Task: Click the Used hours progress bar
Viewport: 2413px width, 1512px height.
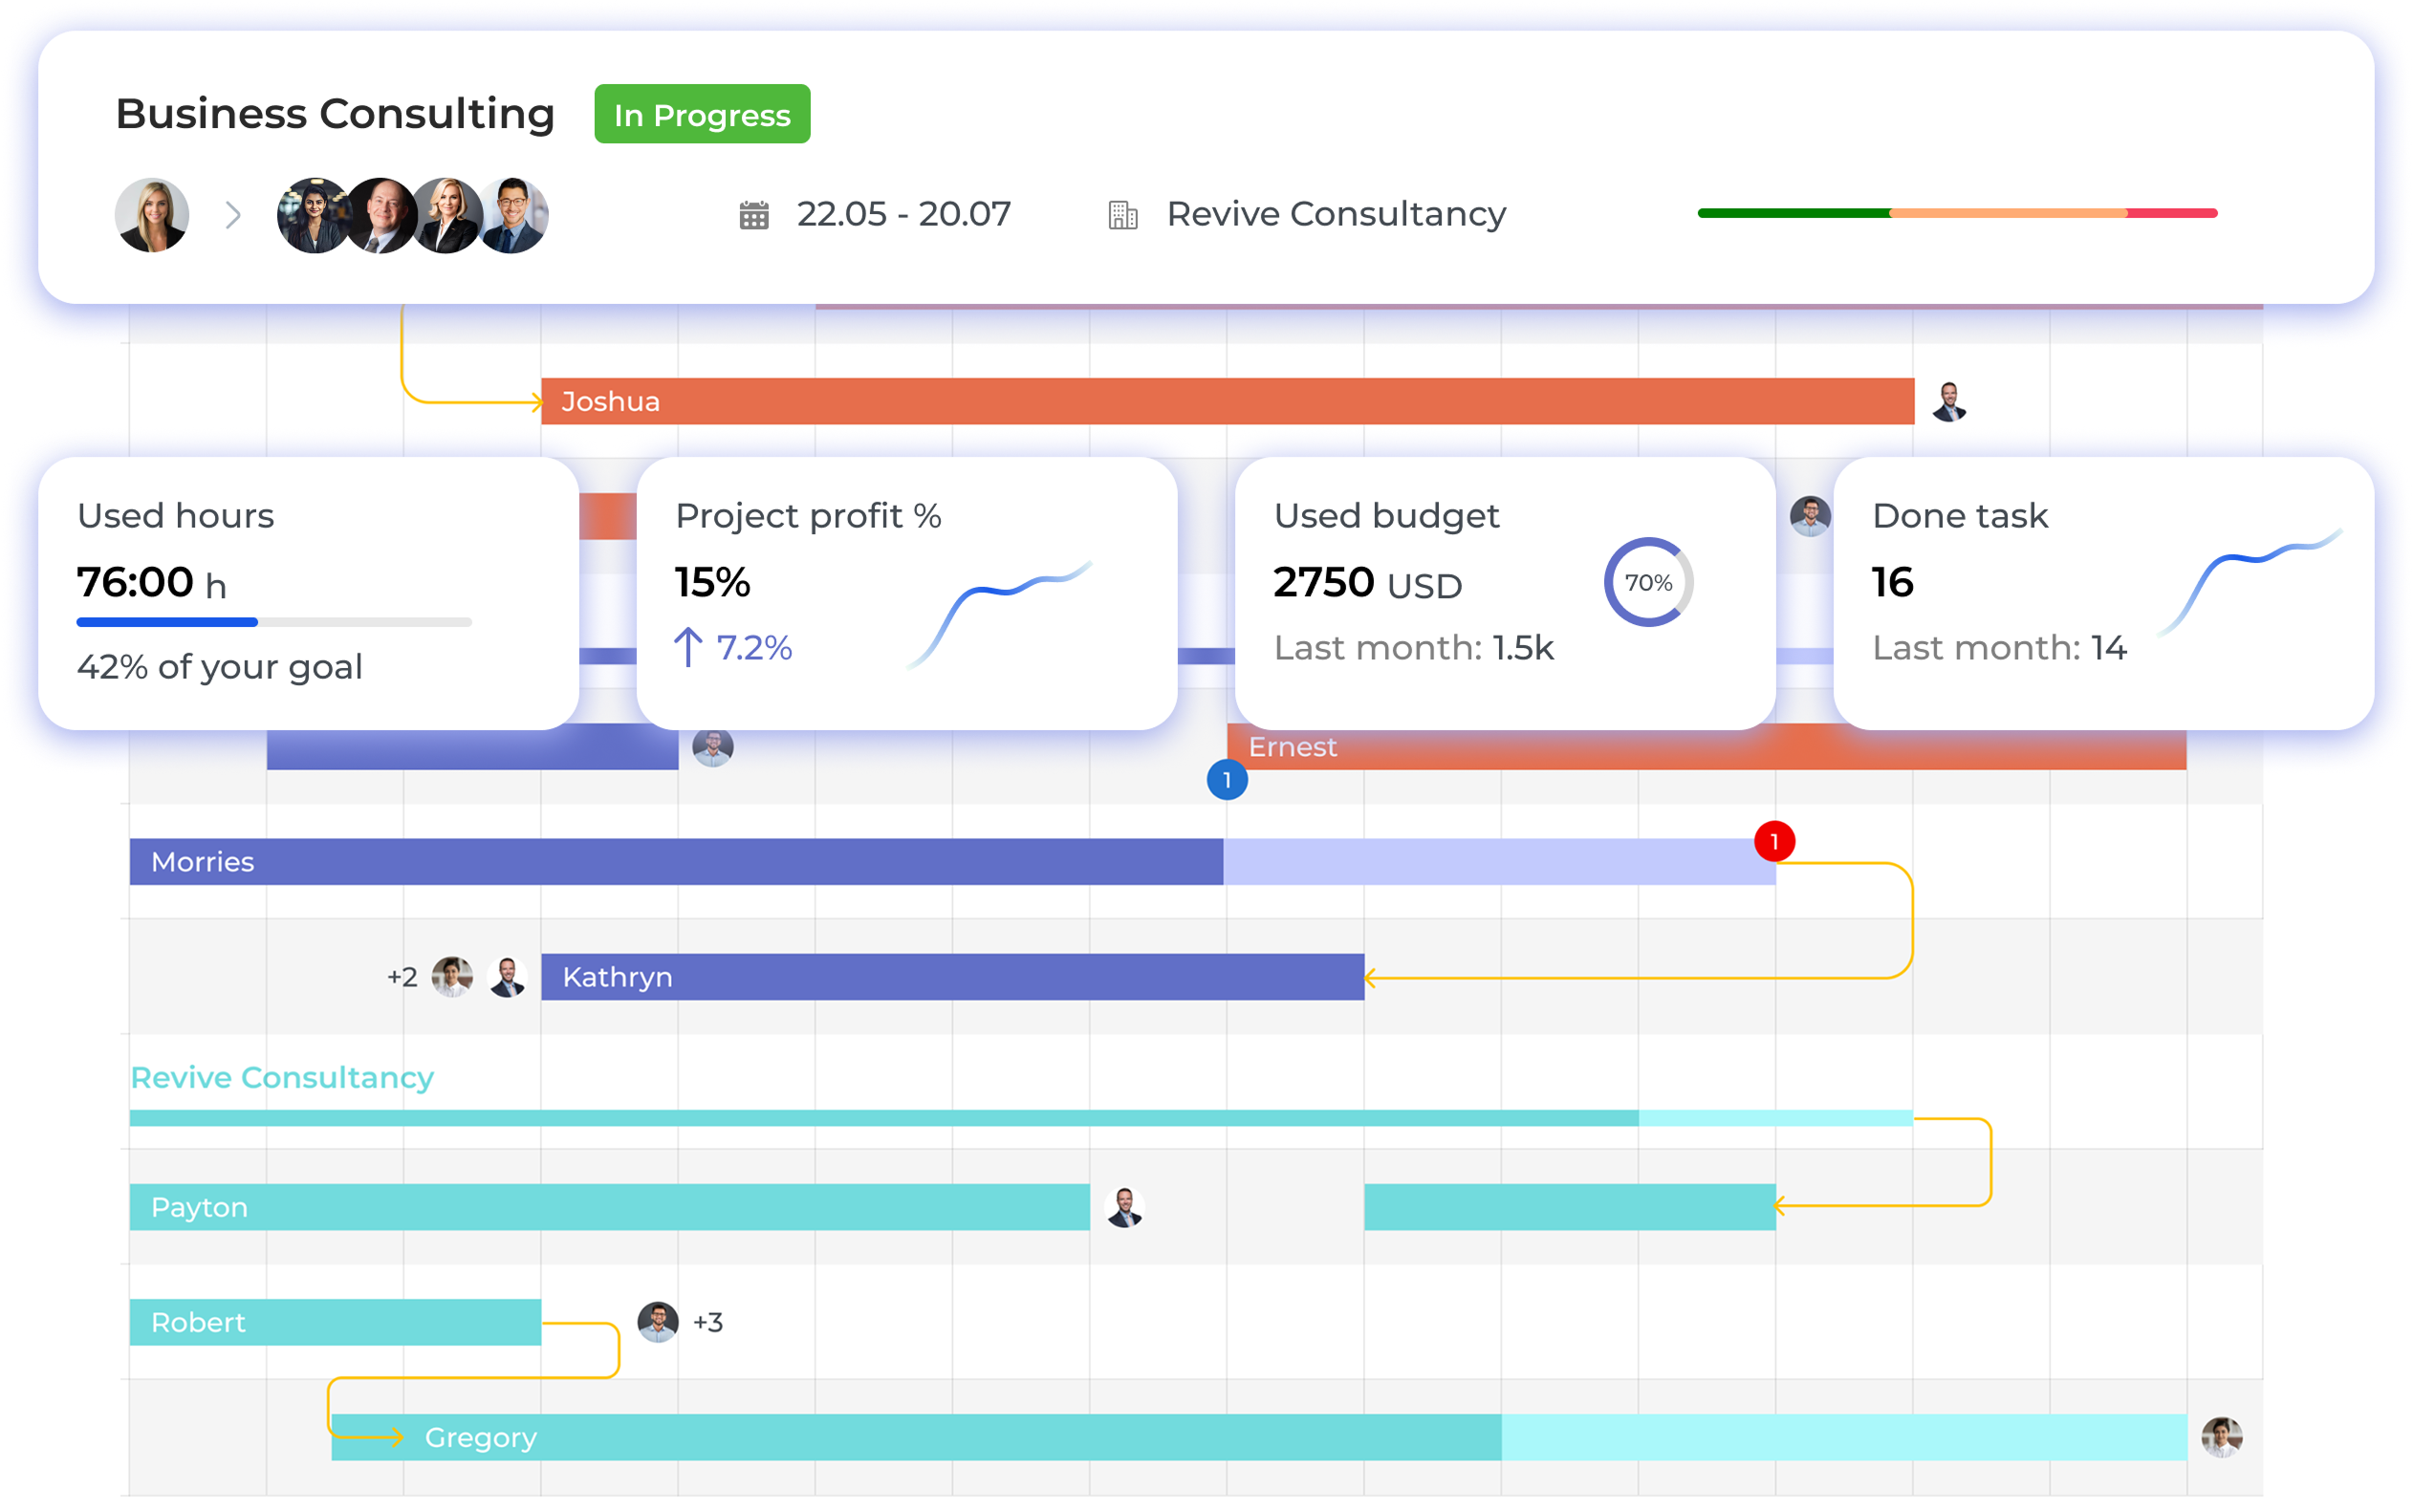Action: tap(273, 622)
